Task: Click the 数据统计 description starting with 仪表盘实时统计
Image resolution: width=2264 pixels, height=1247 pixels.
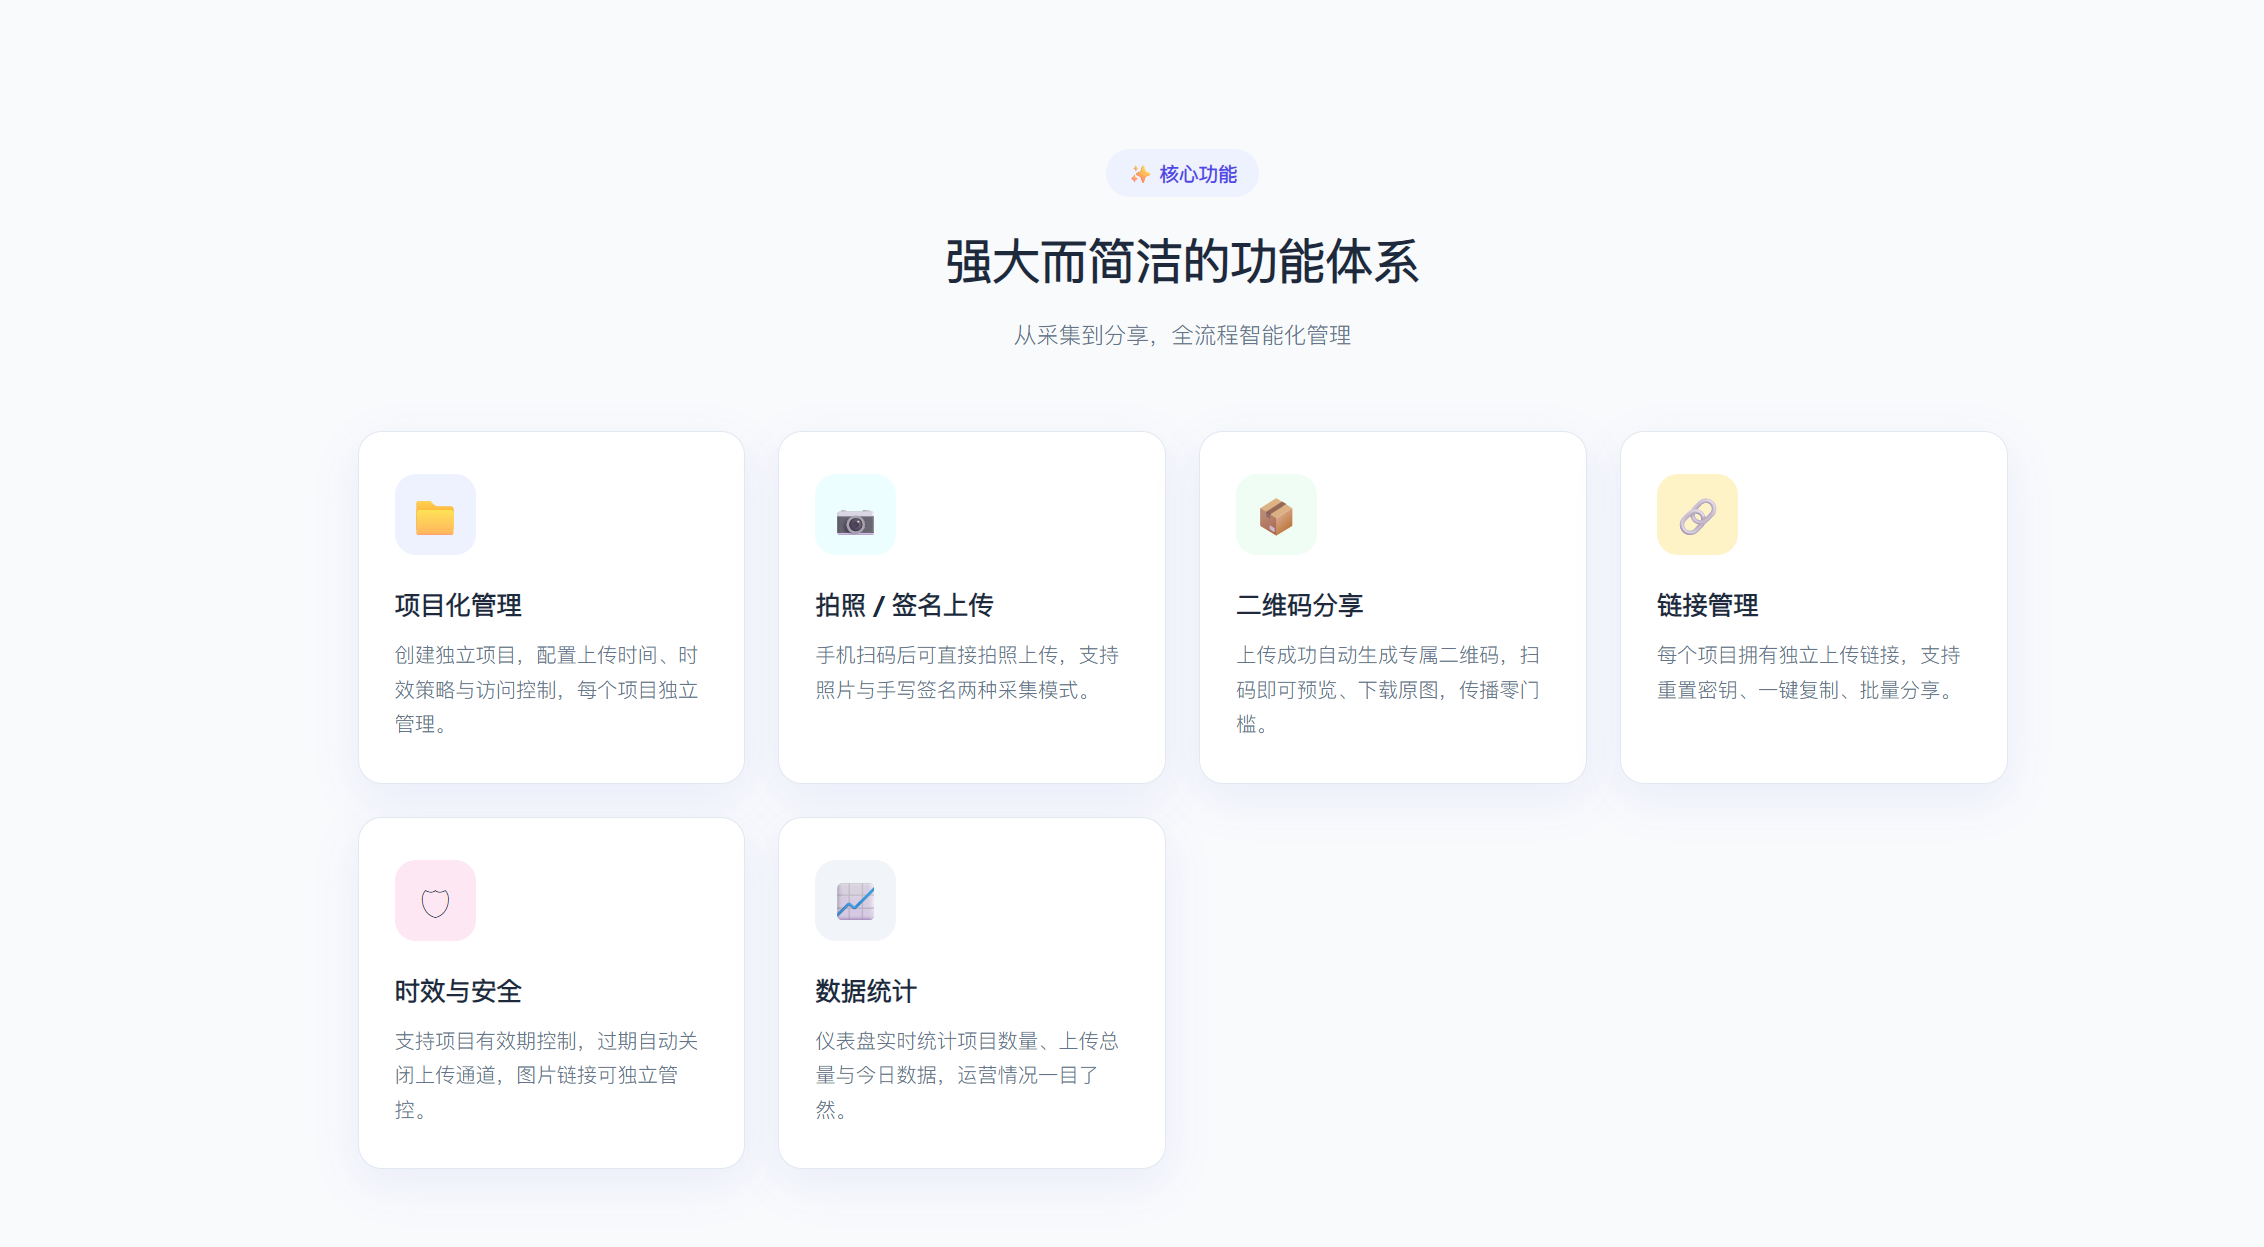Action: click(967, 1076)
